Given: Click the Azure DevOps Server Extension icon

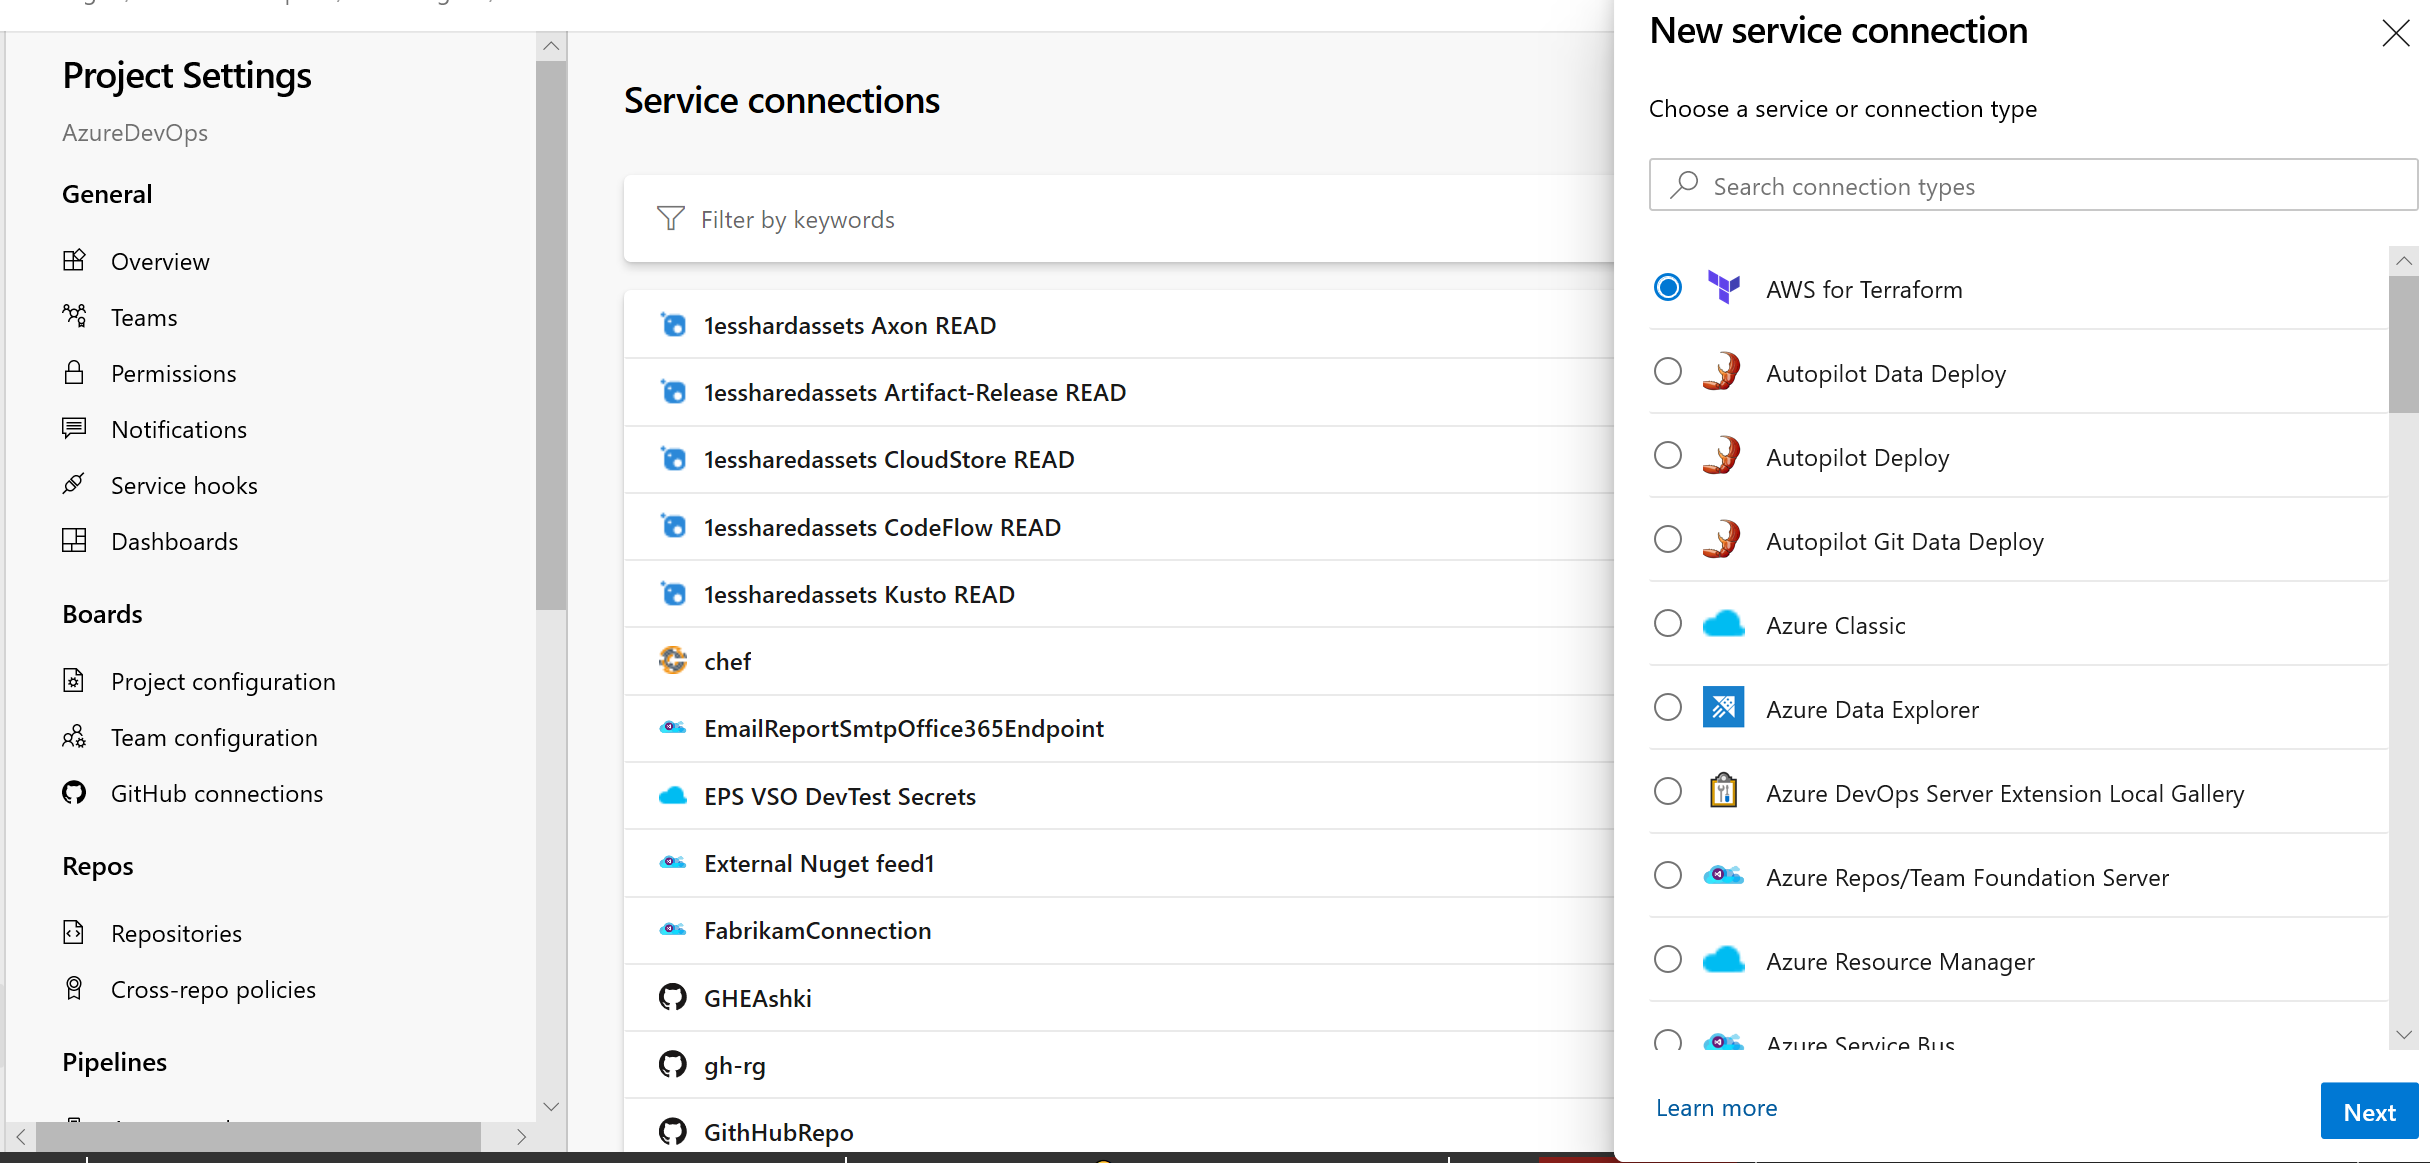Looking at the screenshot, I should (1723, 794).
